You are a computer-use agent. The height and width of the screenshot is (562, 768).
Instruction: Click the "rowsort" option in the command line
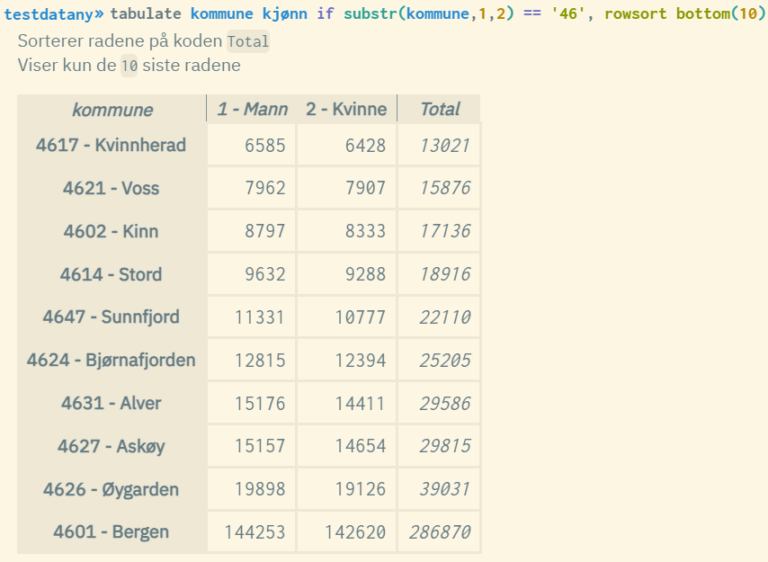click(x=637, y=15)
